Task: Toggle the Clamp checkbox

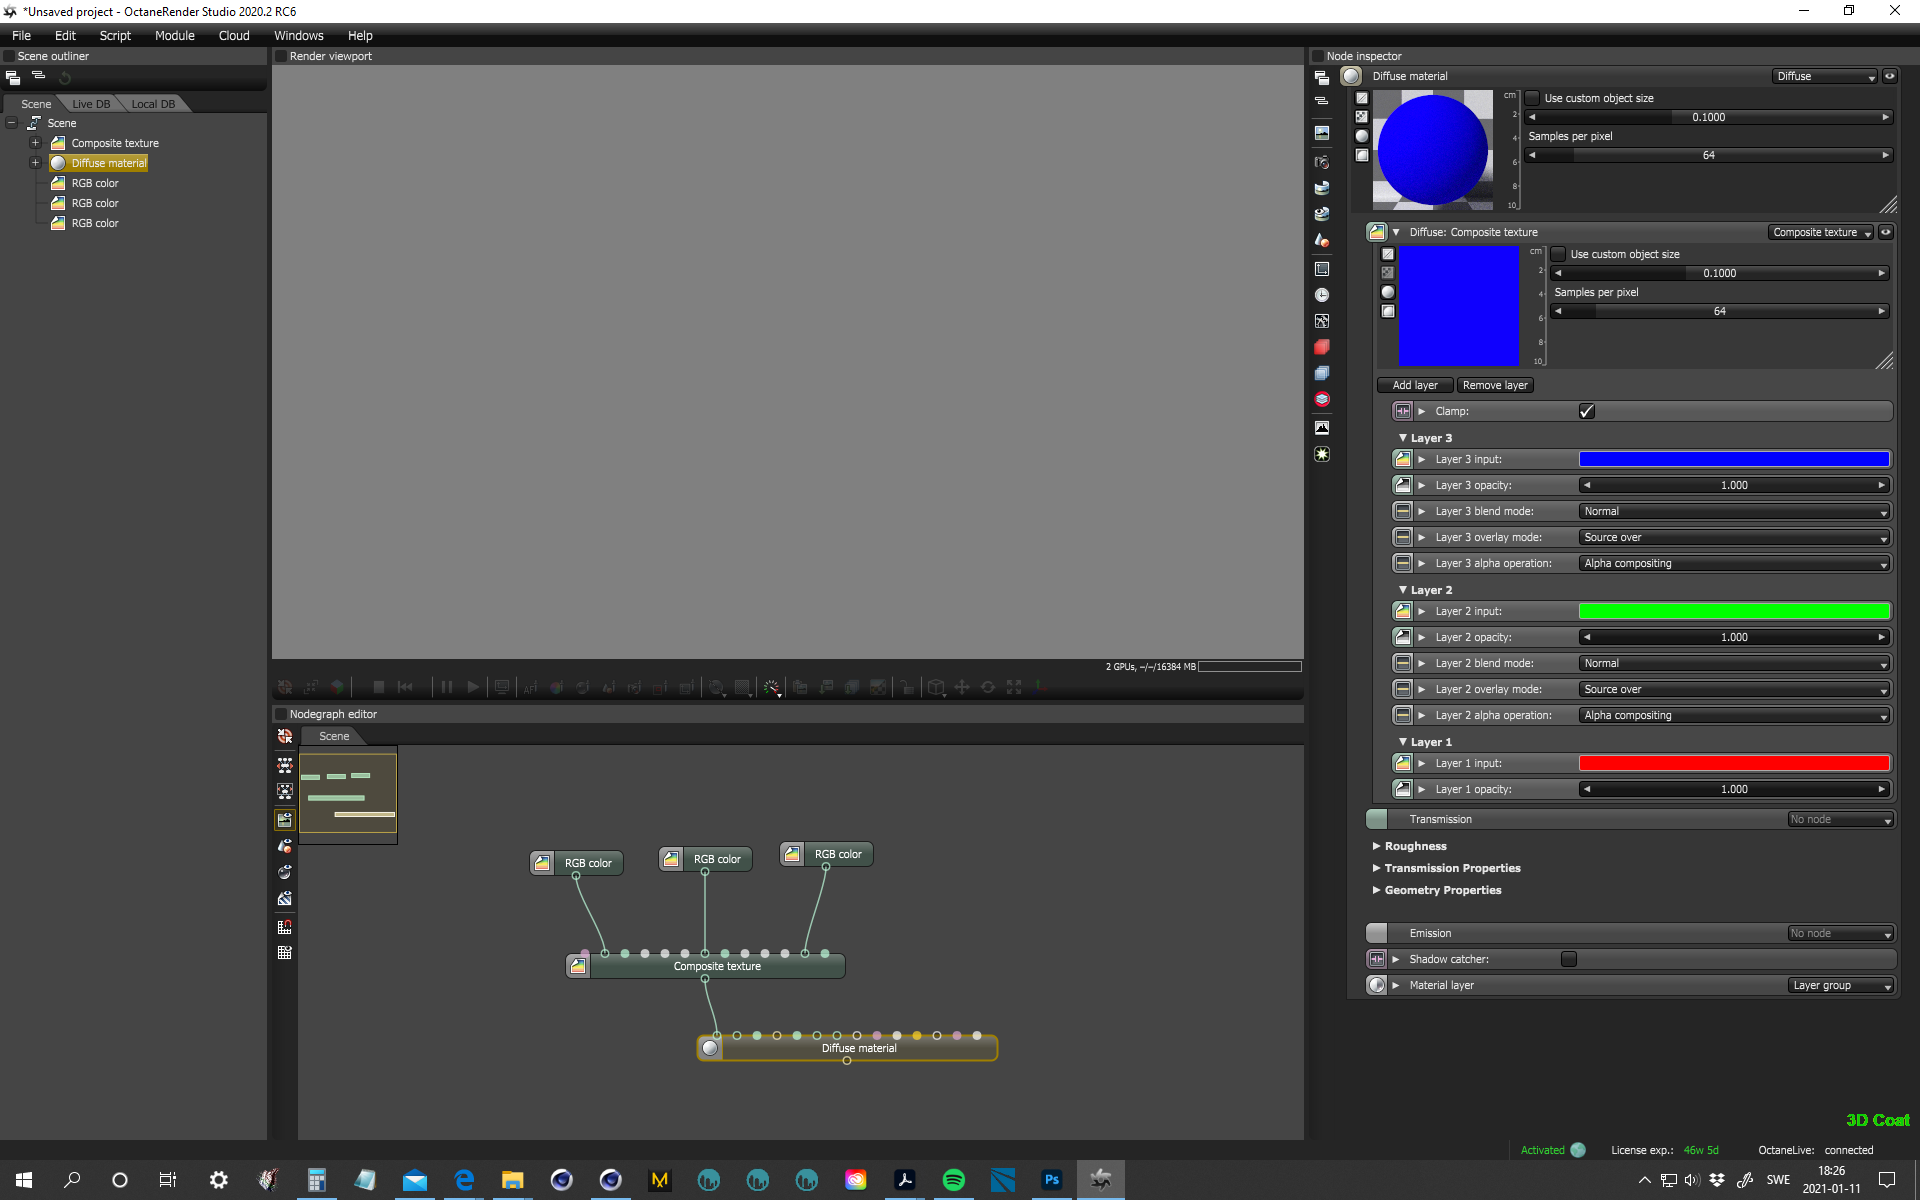Action: point(1587,411)
